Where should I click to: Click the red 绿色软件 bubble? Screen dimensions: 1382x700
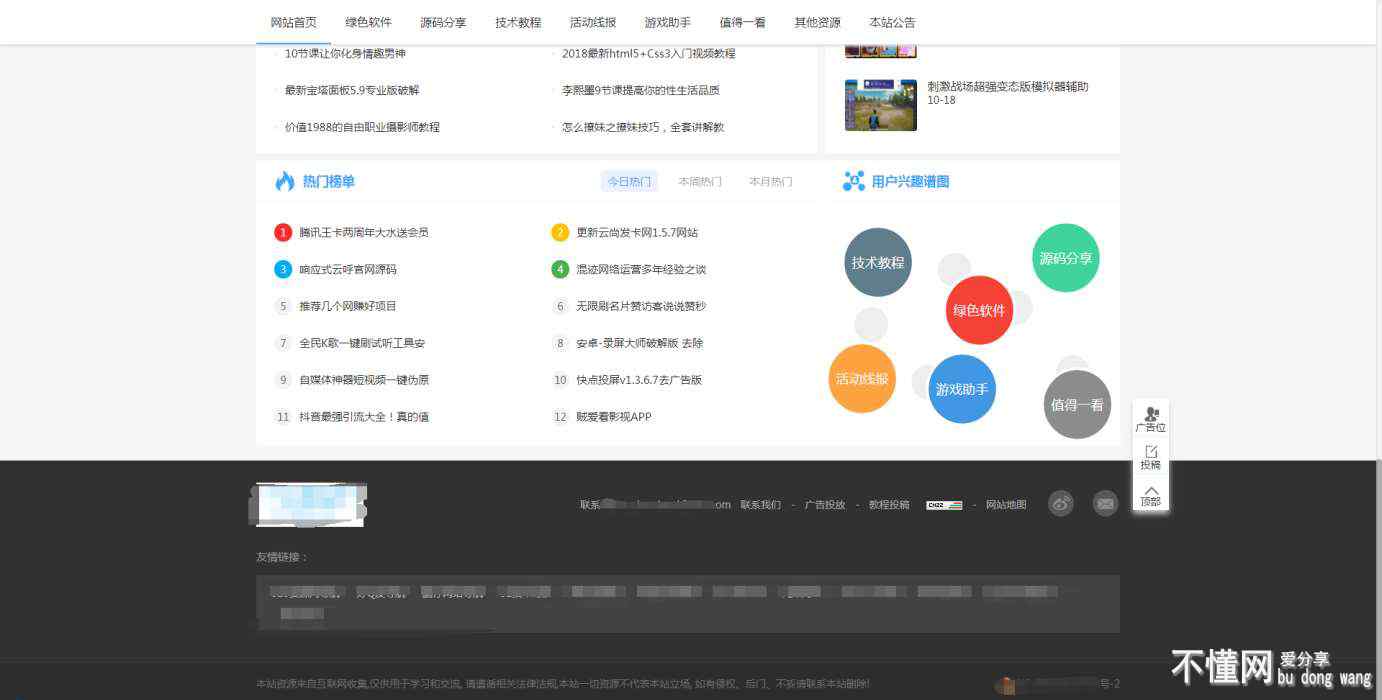[979, 310]
